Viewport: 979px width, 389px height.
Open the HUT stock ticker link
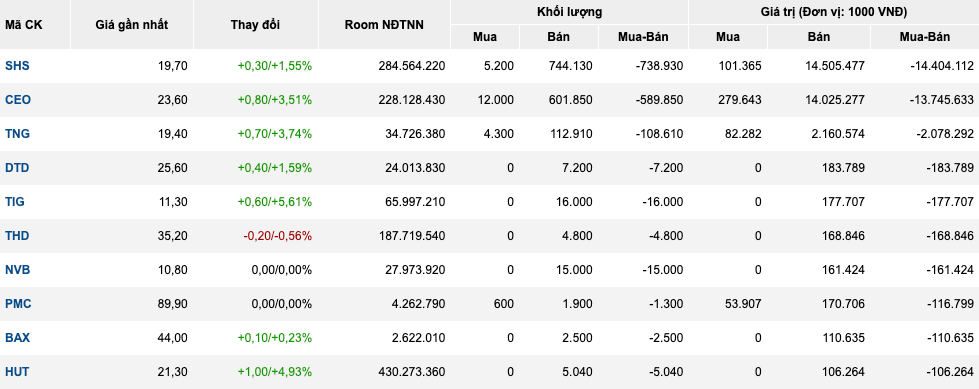click(x=17, y=372)
